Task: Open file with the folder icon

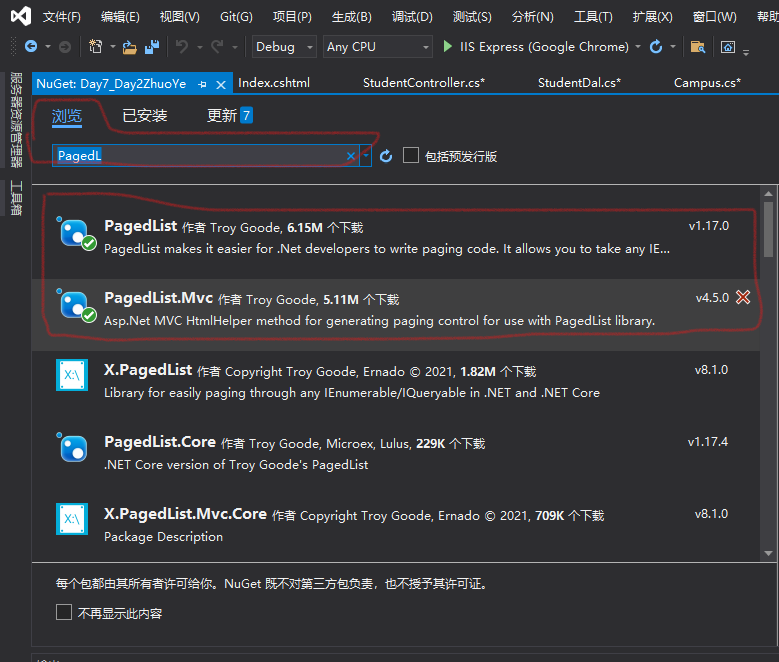Action: coord(130,47)
